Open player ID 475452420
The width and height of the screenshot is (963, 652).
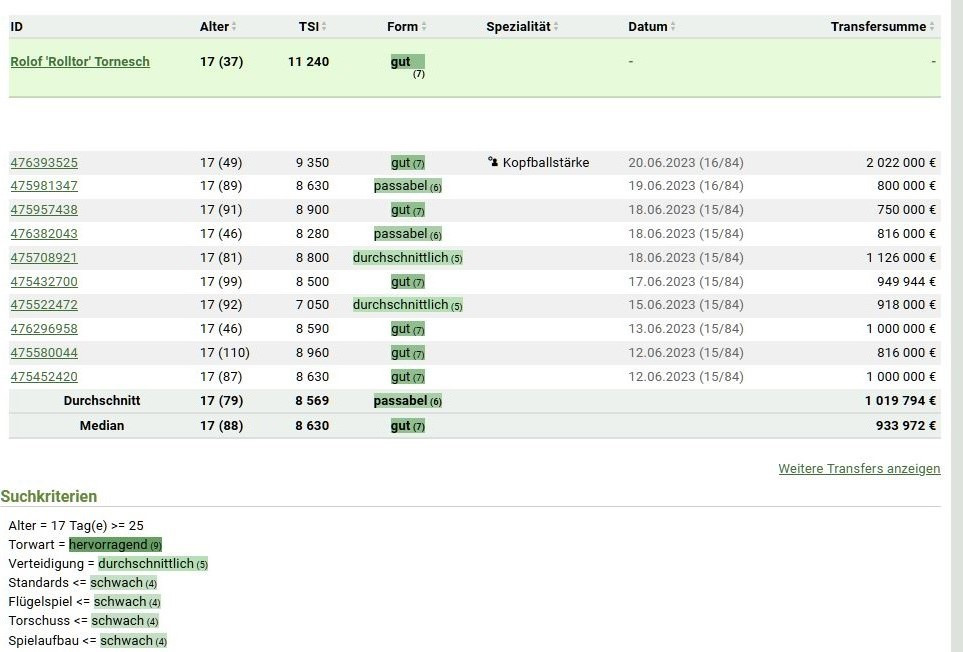44,376
